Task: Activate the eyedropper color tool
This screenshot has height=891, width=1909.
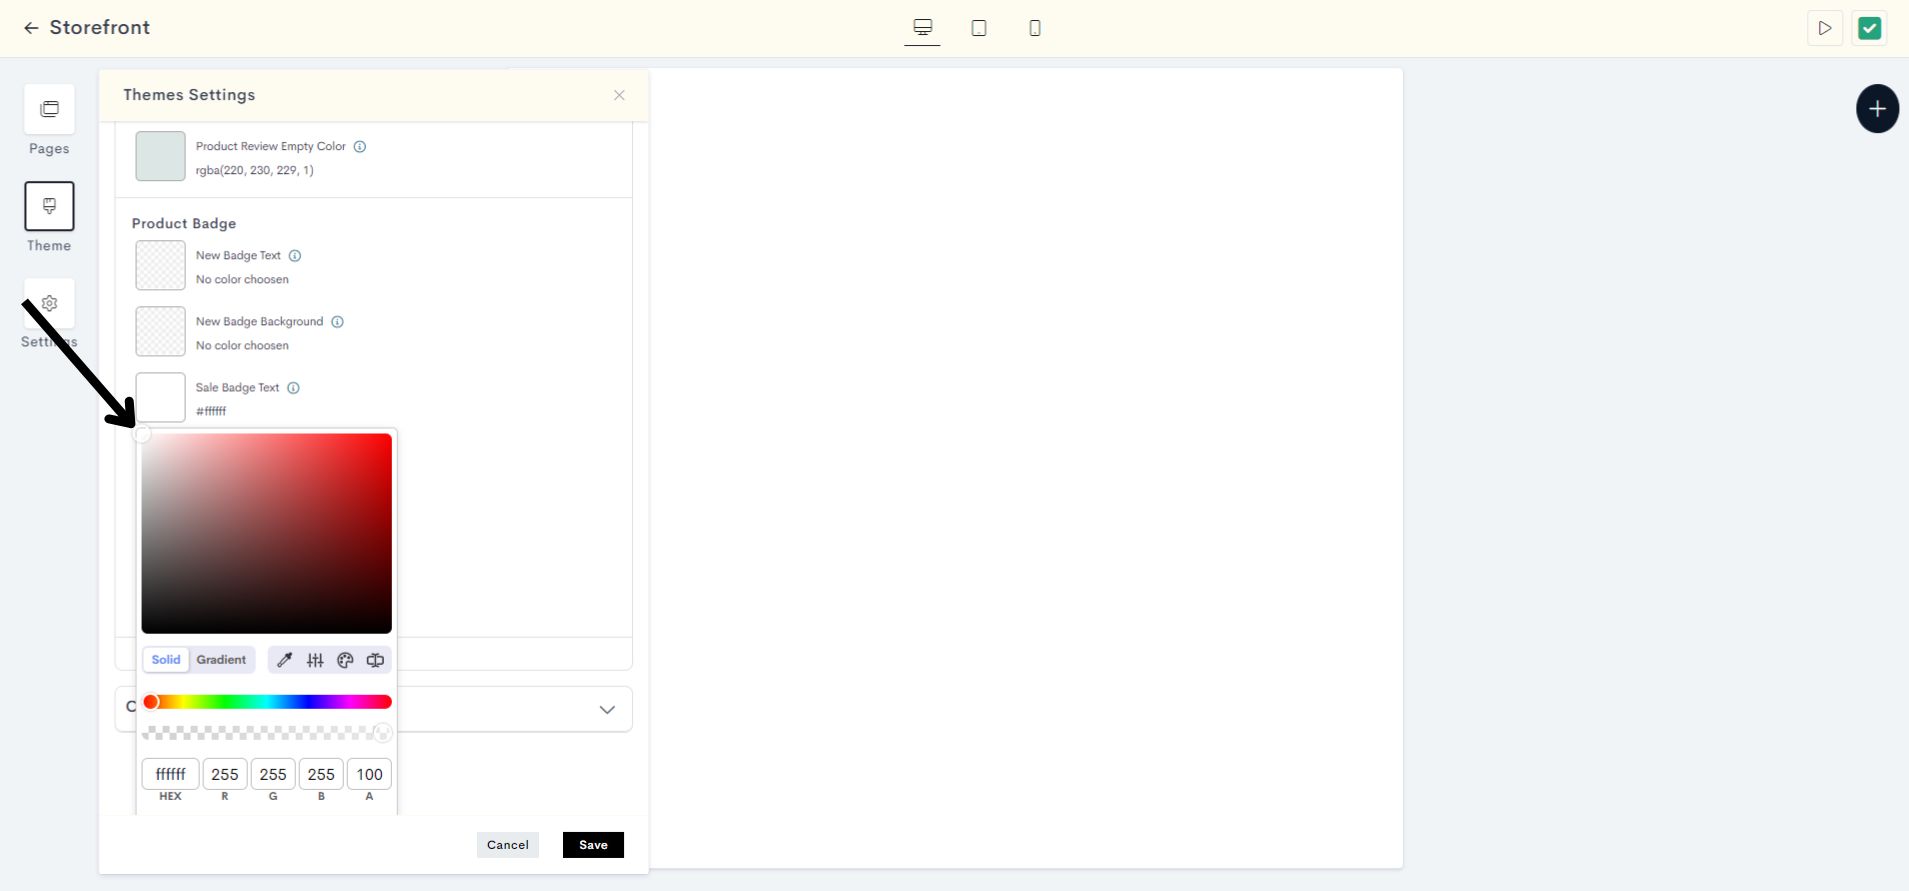Action: (284, 660)
